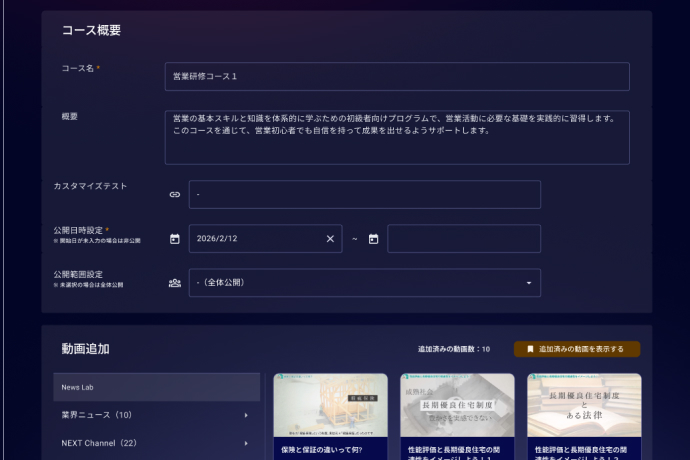Select the 保険と保証の違いって何? video thumbnail
The width and height of the screenshot is (690, 460).
pos(330,405)
